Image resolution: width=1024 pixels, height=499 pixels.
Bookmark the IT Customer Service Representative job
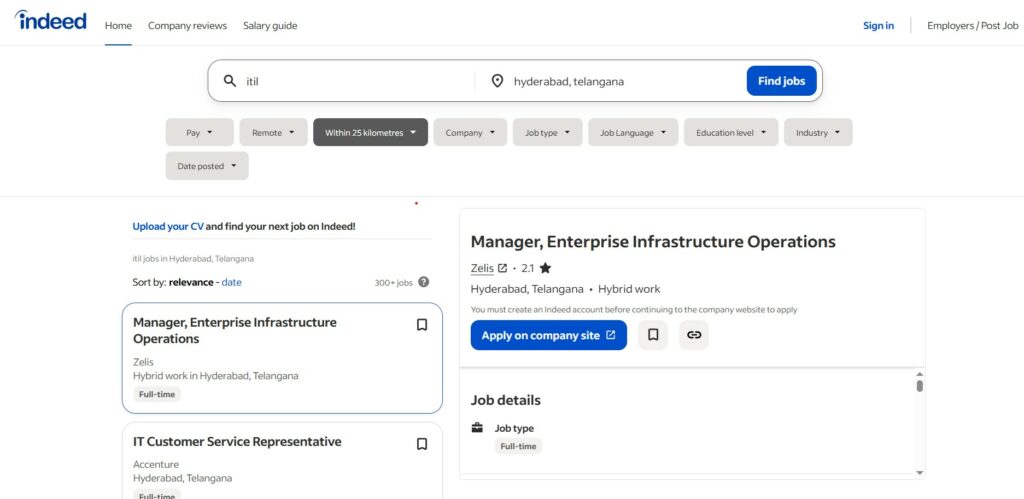point(422,444)
